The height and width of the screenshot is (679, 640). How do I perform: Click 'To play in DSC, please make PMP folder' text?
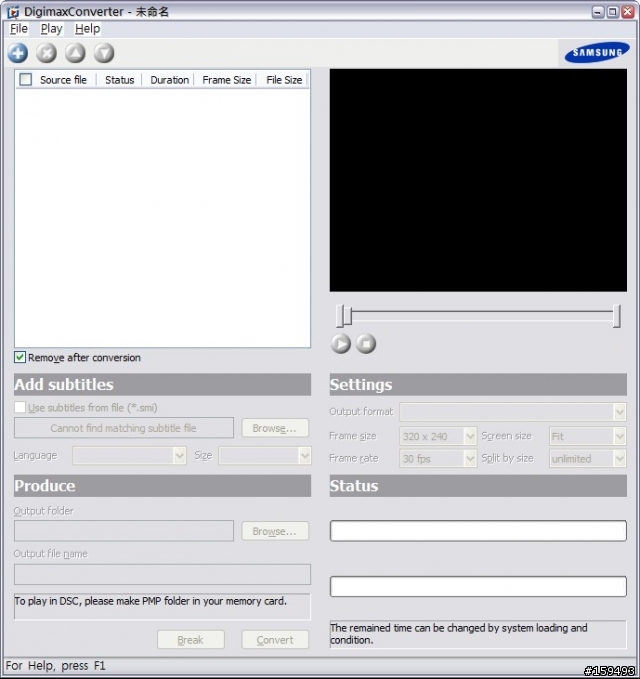pos(150,601)
